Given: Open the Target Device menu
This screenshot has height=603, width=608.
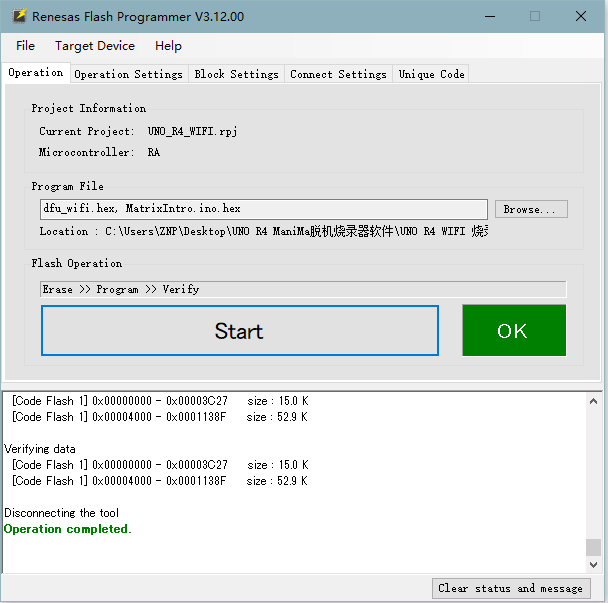Looking at the screenshot, I should pyautogui.click(x=95, y=46).
